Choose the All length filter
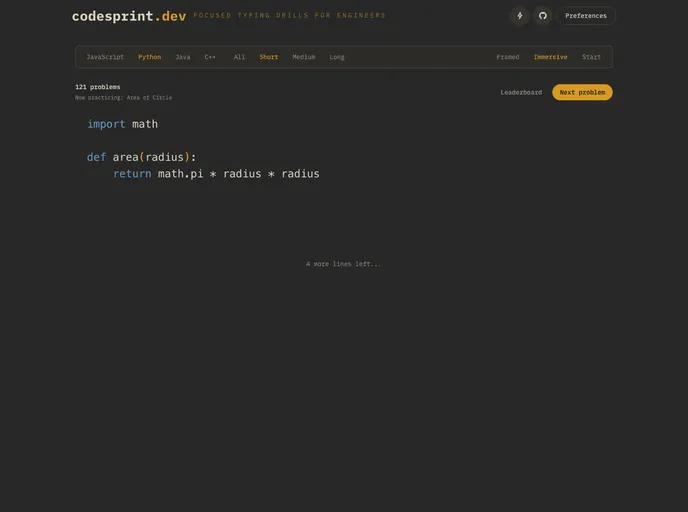Viewport: 688px width, 512px height. coord(239,57)
